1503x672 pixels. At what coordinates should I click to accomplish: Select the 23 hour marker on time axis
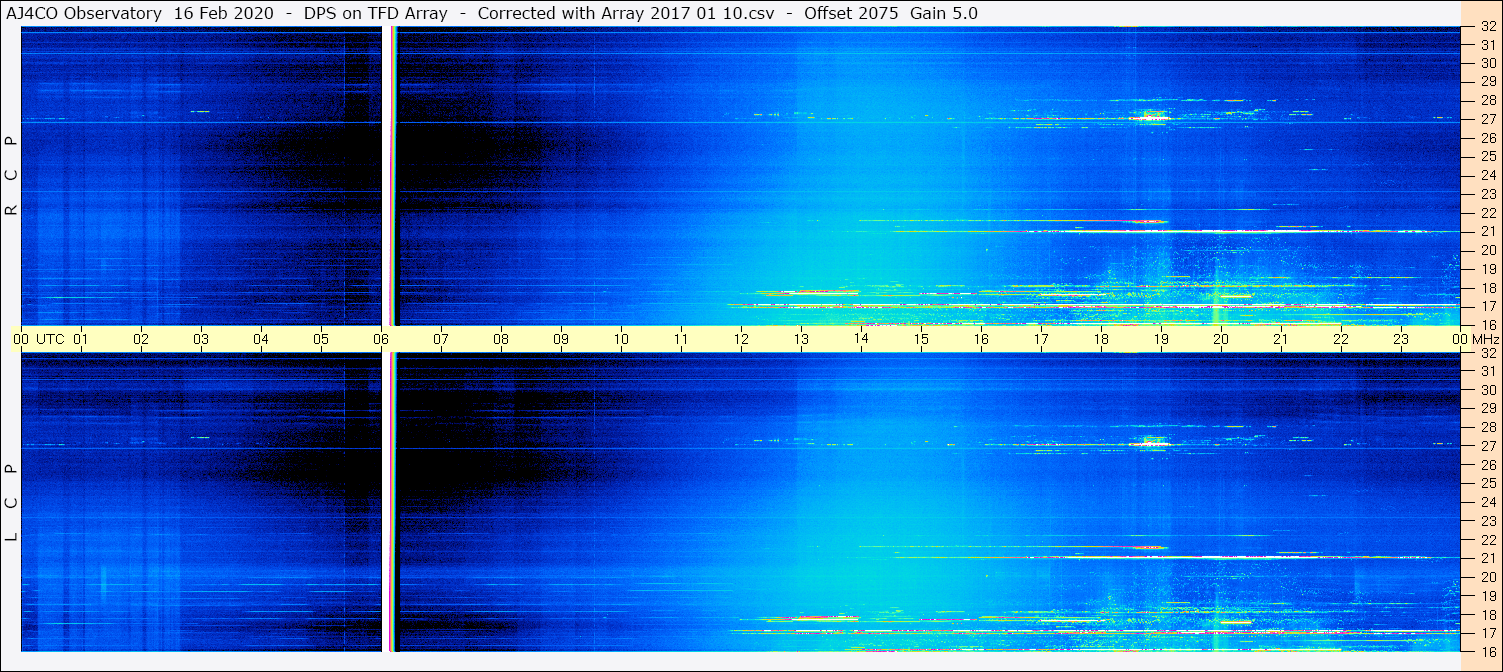click(x=1401, y=339)
